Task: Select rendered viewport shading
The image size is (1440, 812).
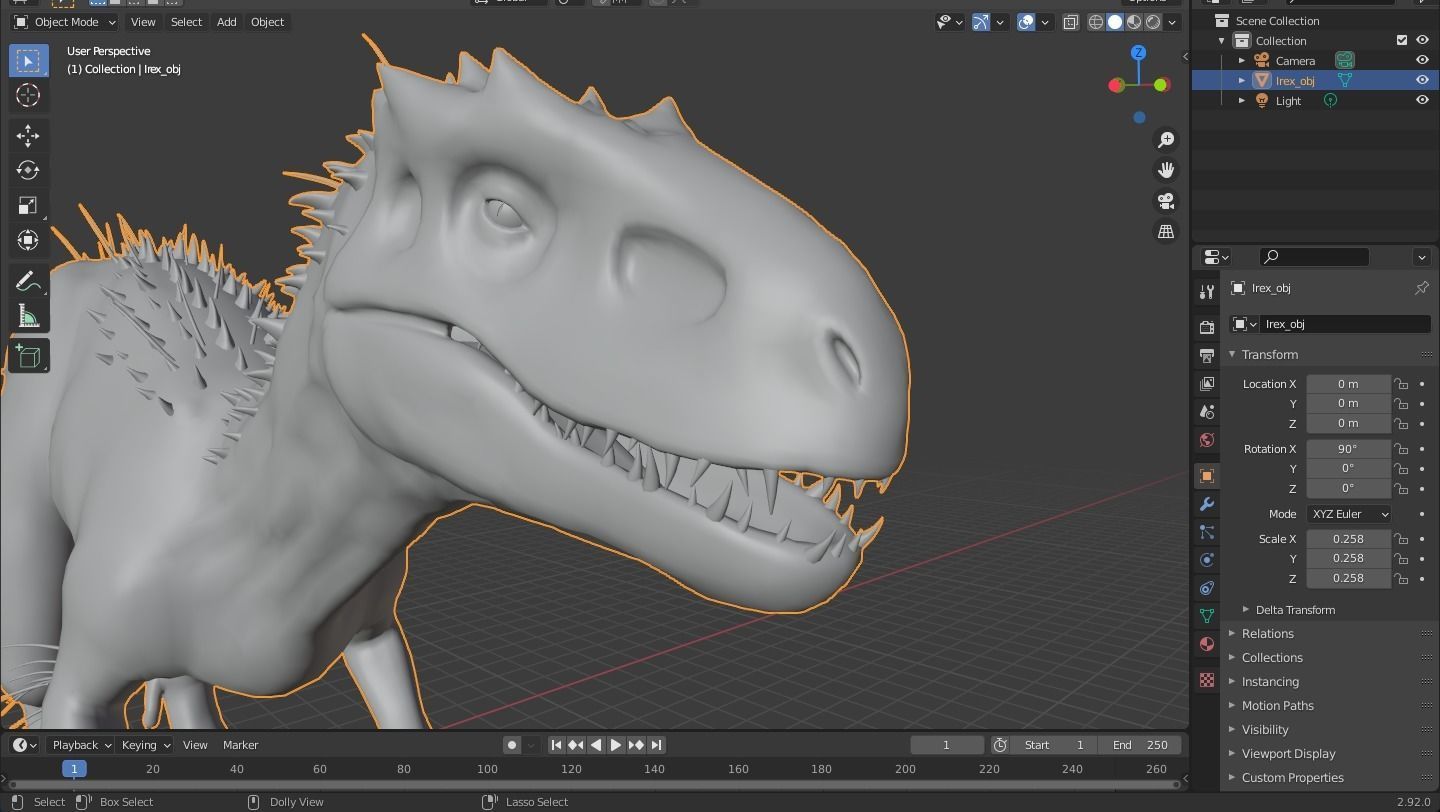Action: [1153, 22]
